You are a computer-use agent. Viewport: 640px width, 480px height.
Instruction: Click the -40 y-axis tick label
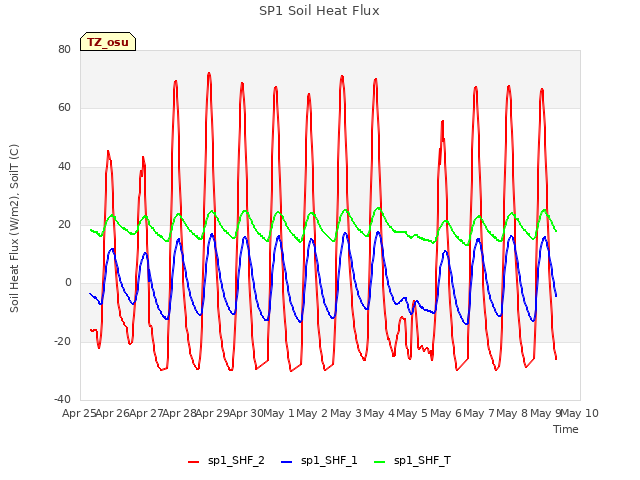pos(62,399)
